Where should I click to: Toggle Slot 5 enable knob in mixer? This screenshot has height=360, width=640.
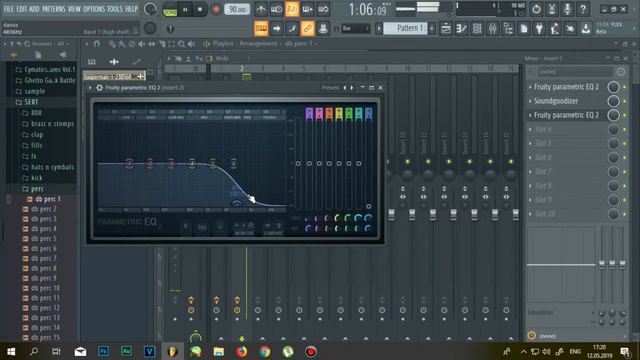pyautogui.click(x=613, y=144)
